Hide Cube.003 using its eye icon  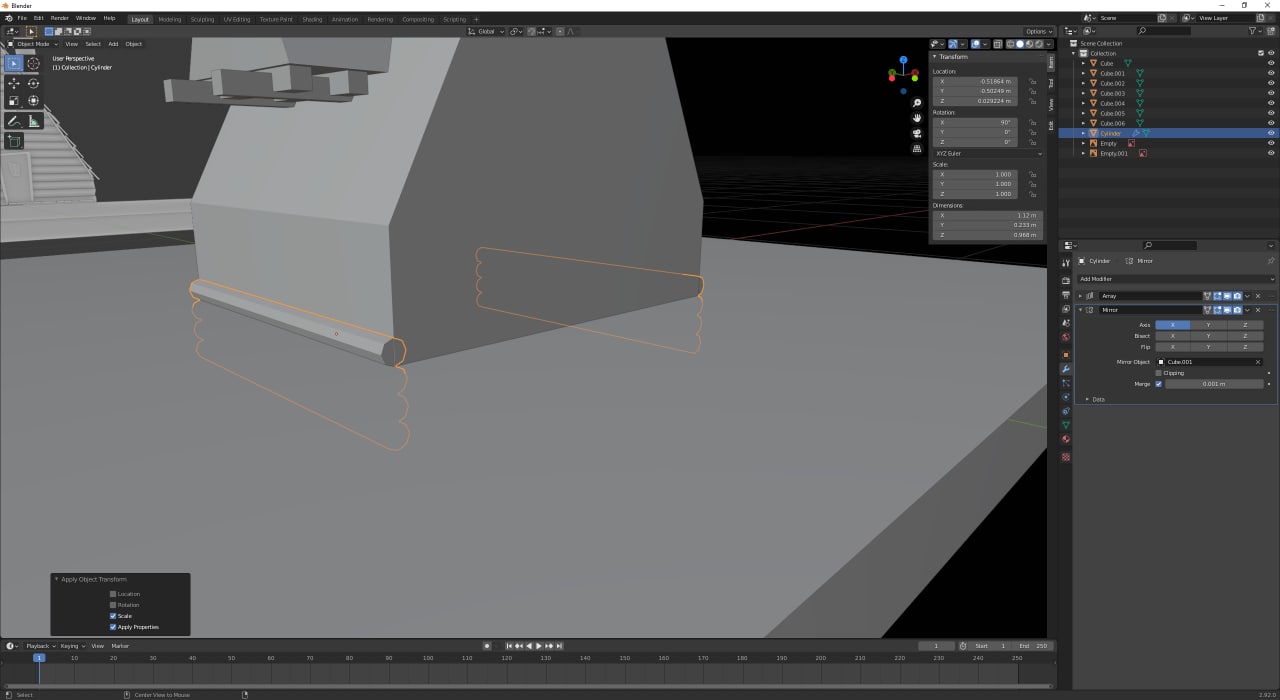pyautogui.click(x=1271, y=93)
